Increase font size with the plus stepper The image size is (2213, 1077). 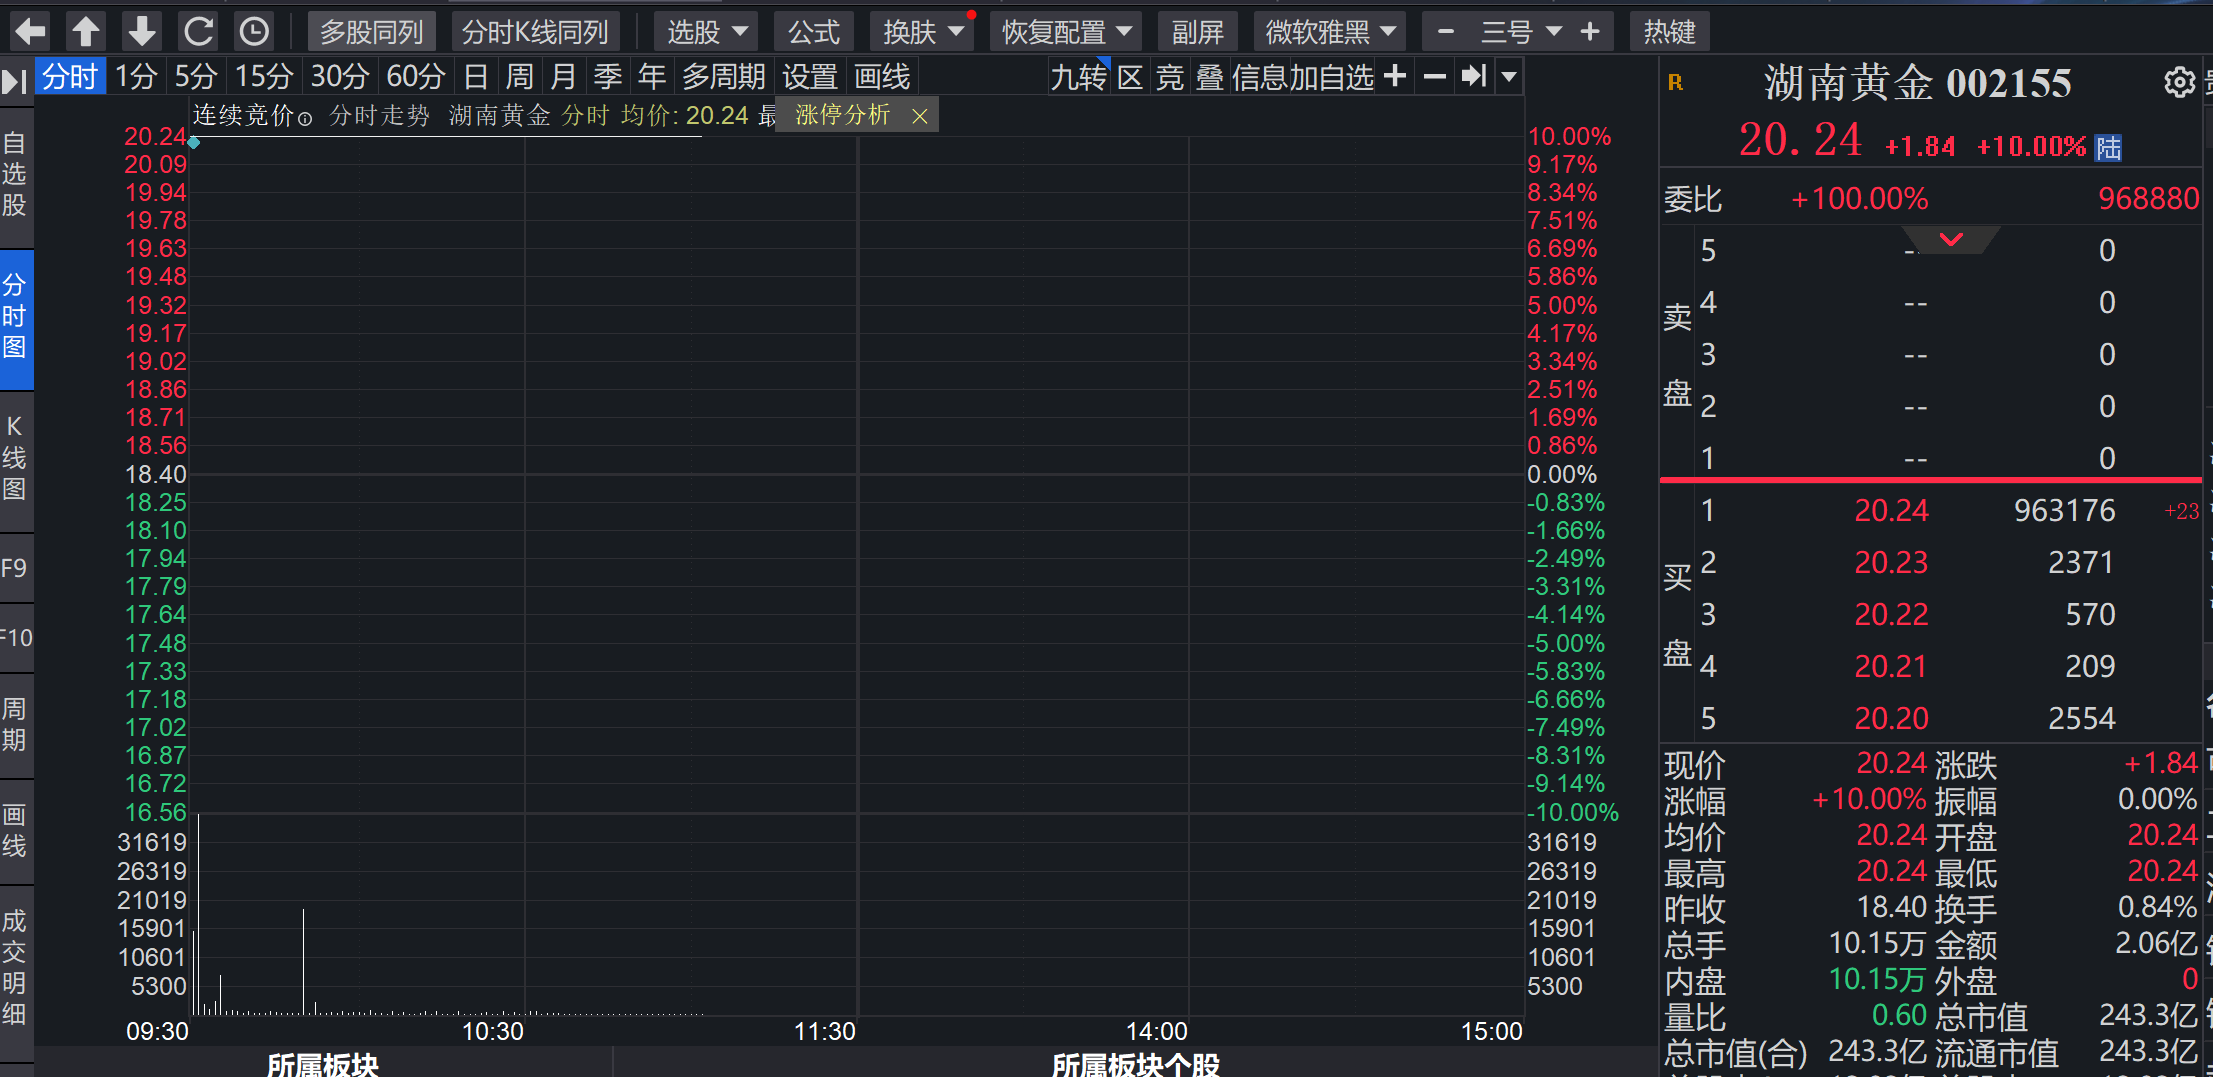coord(1590,32)
